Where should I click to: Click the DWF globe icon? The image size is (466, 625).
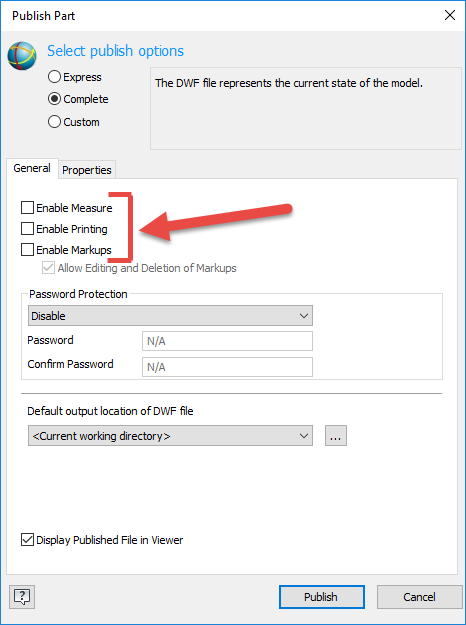tap(22, 56)
